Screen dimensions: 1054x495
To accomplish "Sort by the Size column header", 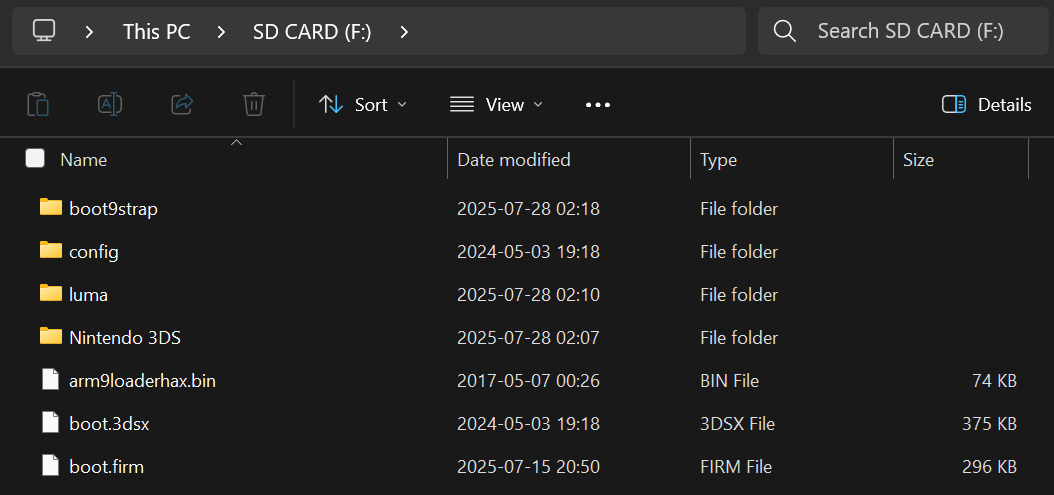I will click(x=918, y=159).
